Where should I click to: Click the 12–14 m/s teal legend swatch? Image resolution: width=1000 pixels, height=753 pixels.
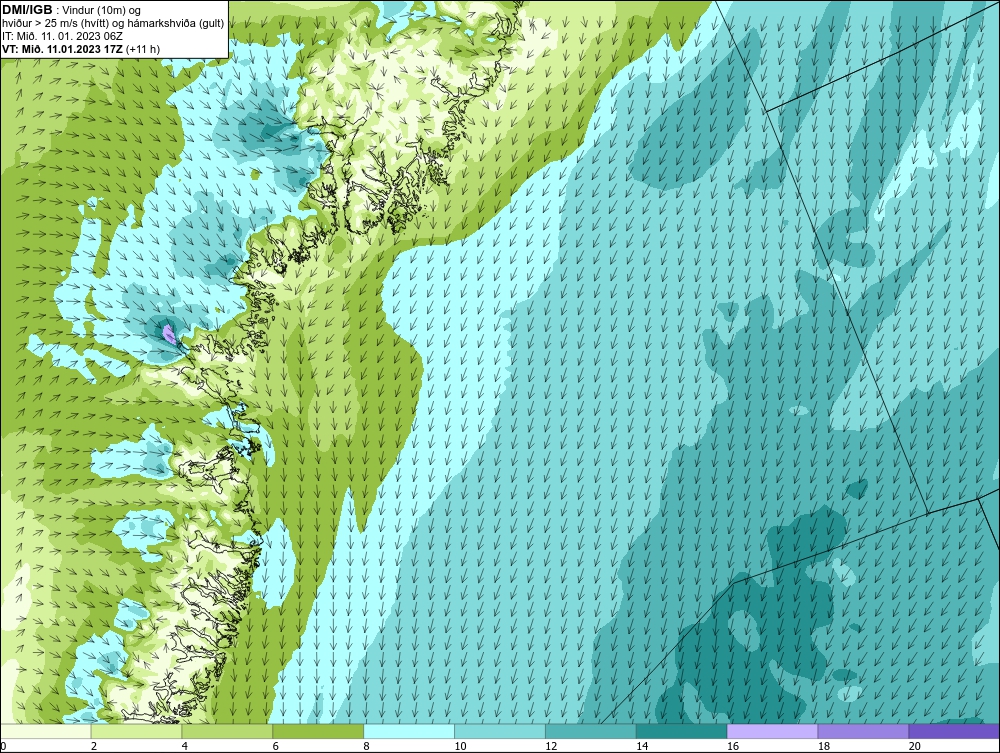[x=591, y=731]
